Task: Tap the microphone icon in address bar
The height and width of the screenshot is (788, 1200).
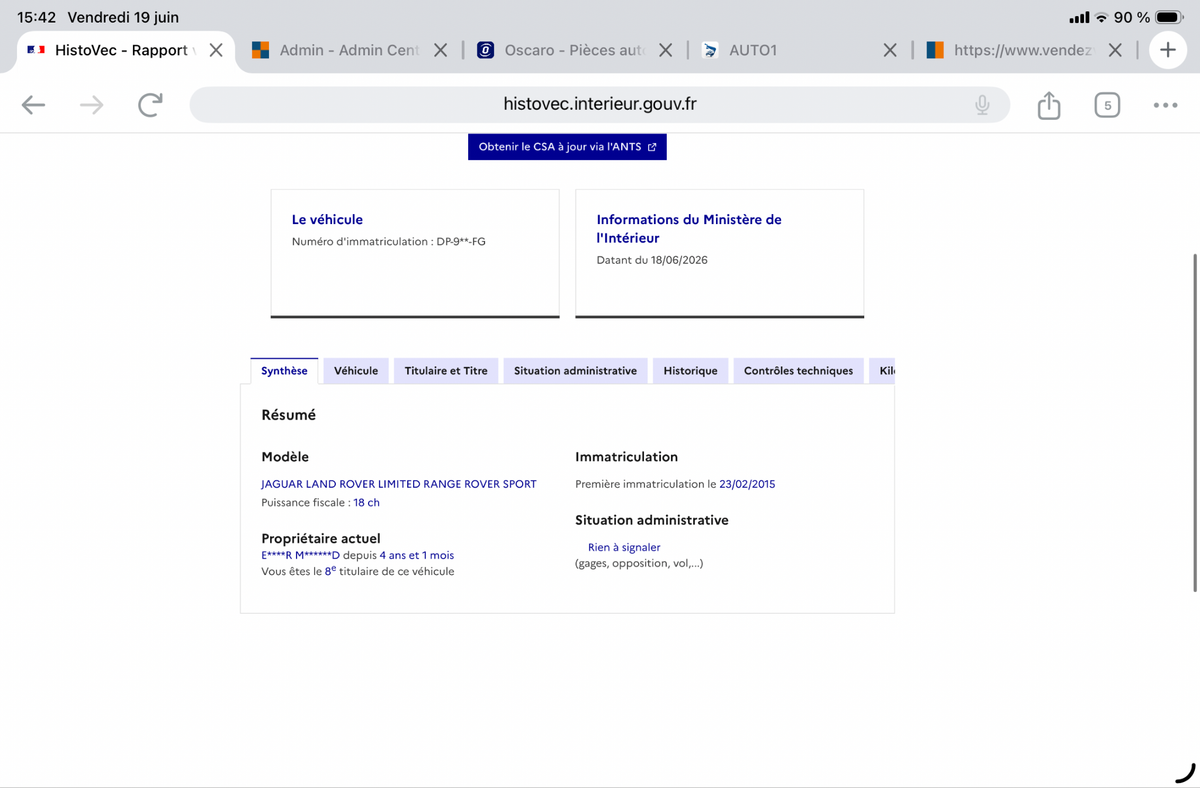Action: click(x=983, y=105)
